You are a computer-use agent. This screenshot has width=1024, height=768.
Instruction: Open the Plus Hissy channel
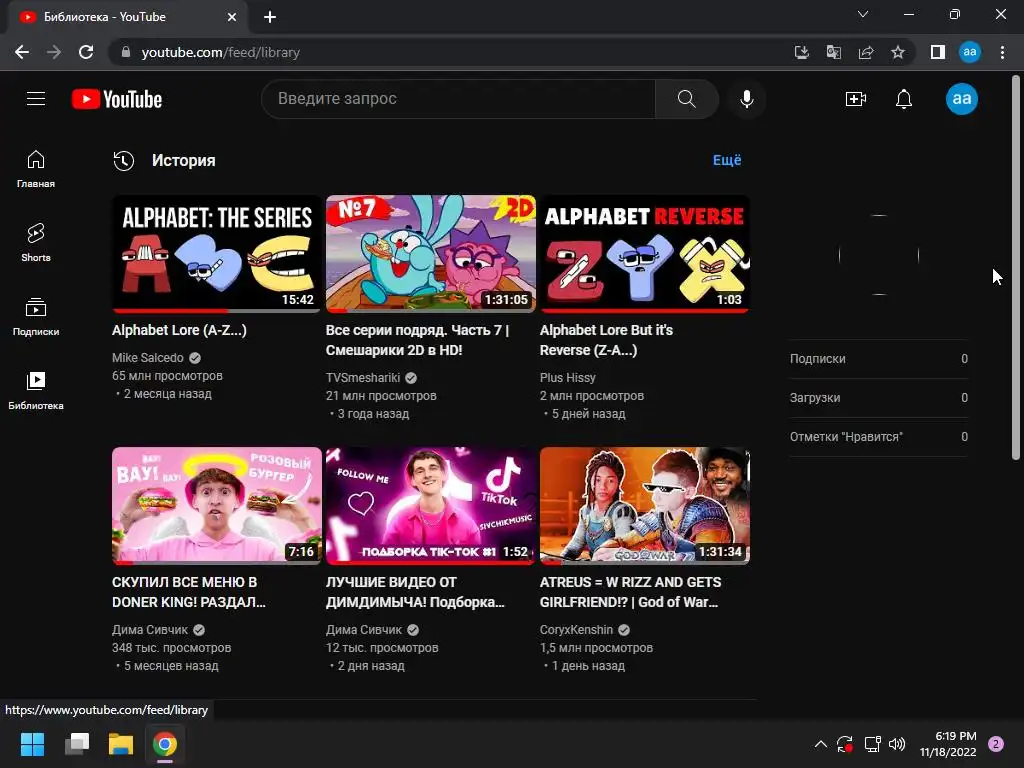(568, 377)
